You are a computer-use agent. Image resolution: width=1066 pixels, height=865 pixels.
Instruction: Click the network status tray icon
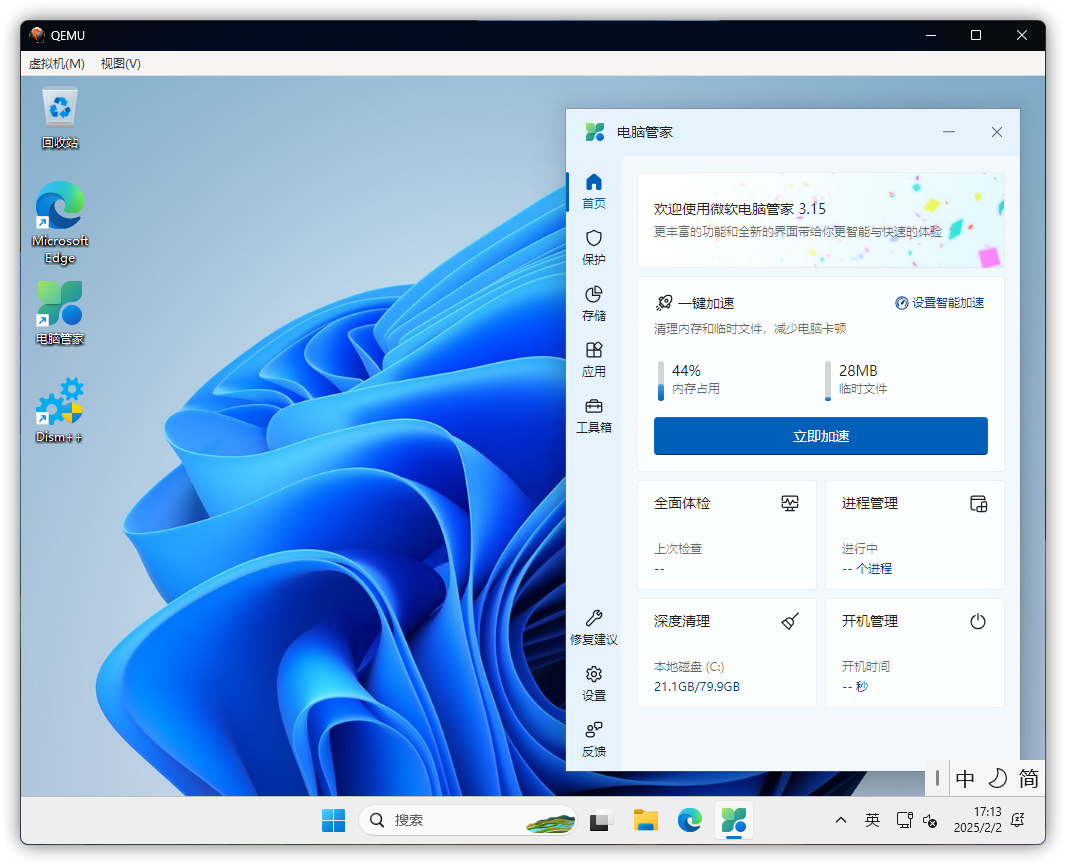tap(904, 820)
